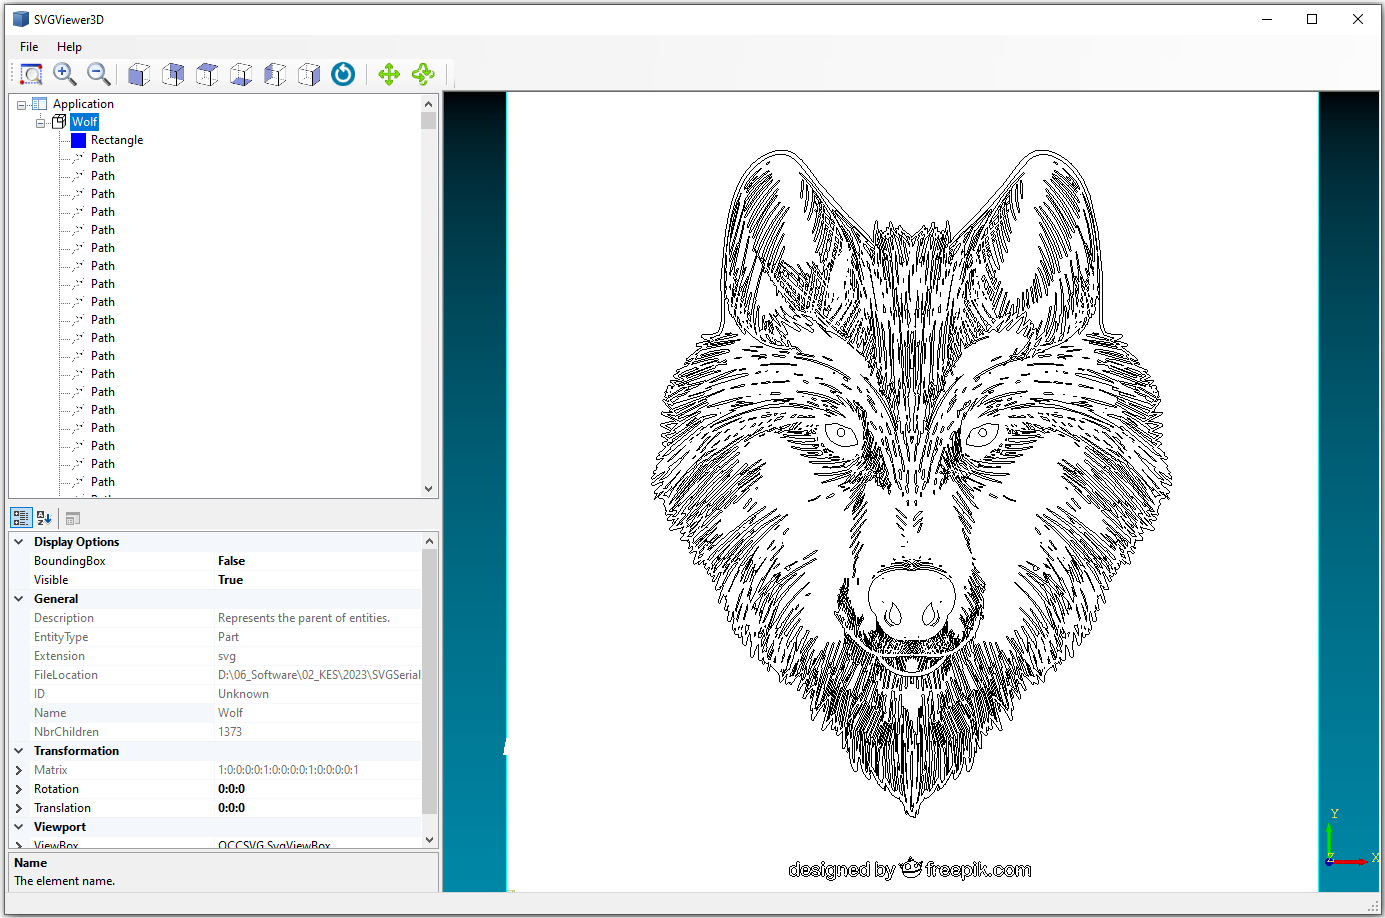1385x918 pixels.
Task: Switch to bottom view cube icon
Action: coord(241,74)
